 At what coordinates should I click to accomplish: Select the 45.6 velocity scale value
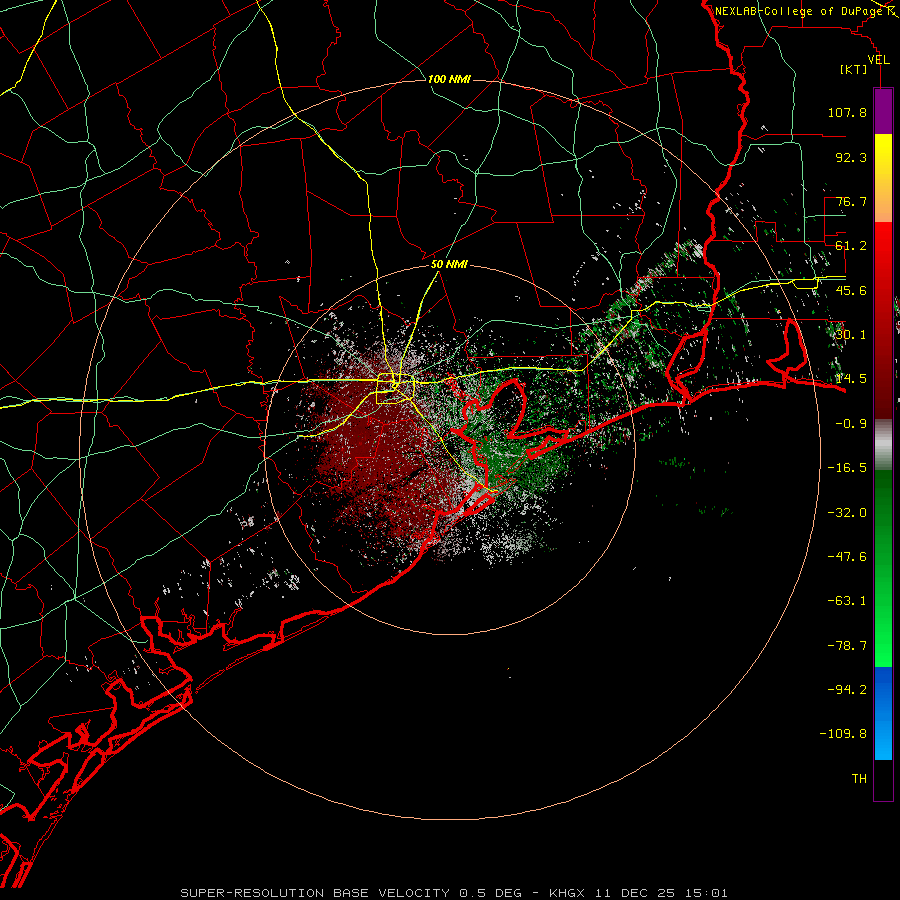[851, 290]
